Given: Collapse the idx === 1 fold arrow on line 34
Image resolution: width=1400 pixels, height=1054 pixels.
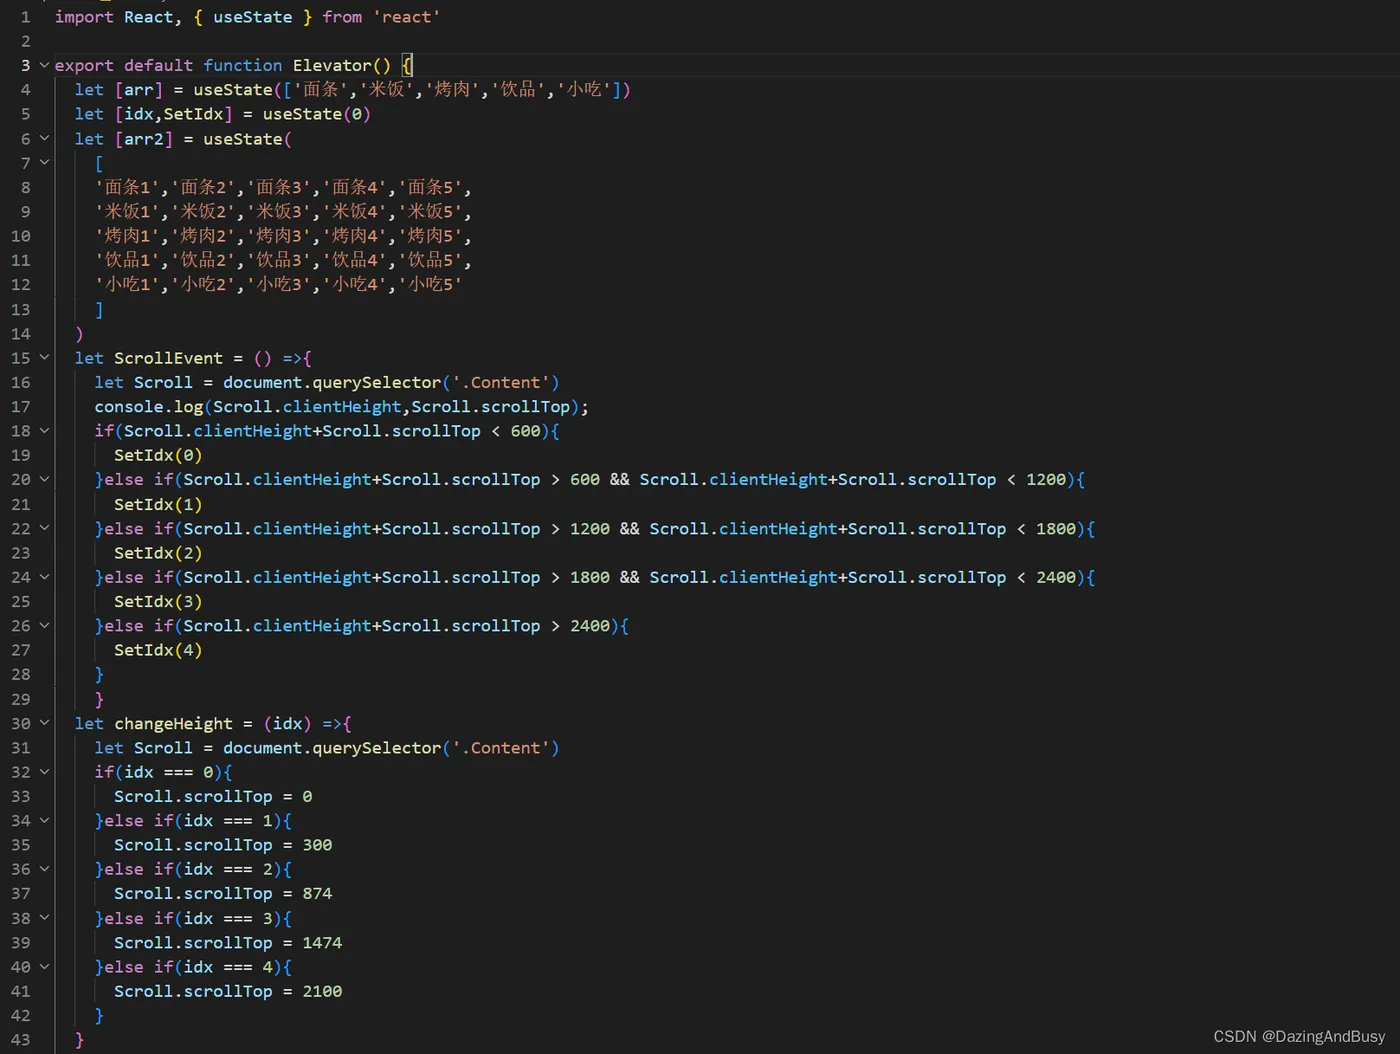Looking at the screenshot, I should tap(44, 820).
